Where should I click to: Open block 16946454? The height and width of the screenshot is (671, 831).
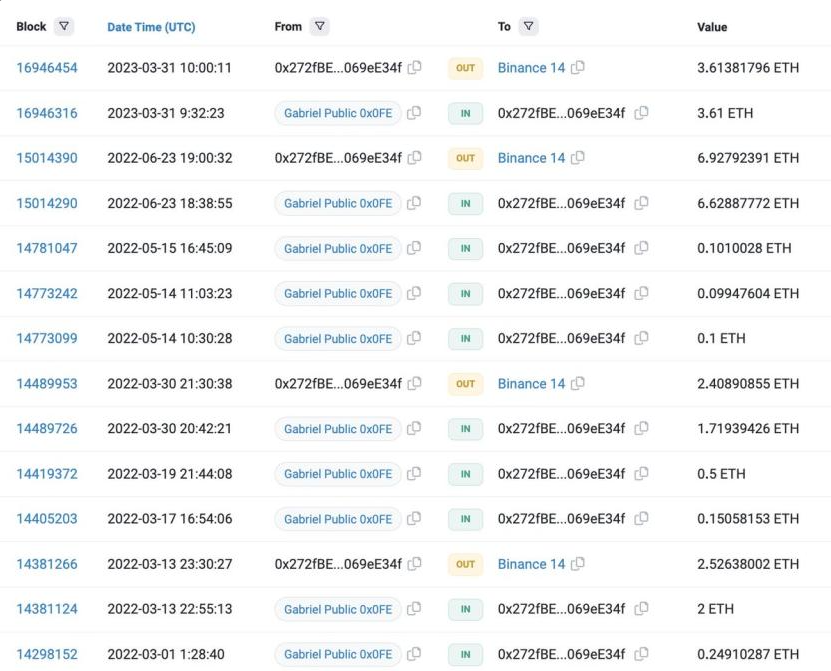pyautogui.click(x=47, y=68)
